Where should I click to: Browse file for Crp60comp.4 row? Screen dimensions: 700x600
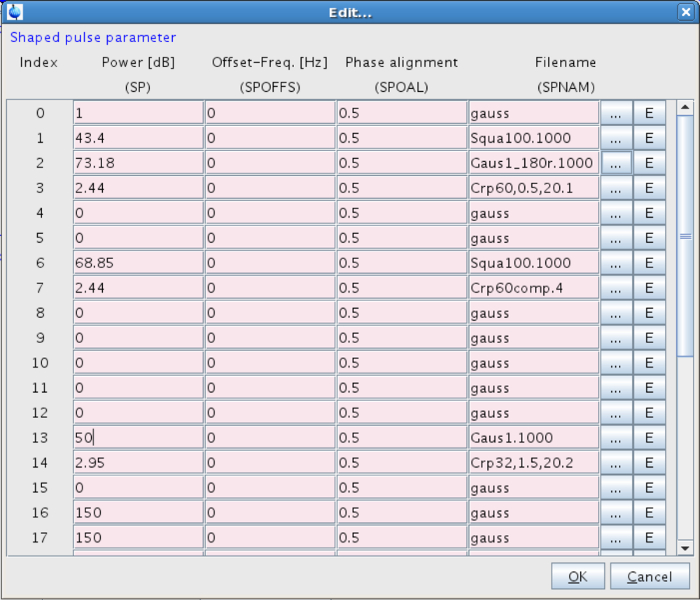(x=616, y=288)
